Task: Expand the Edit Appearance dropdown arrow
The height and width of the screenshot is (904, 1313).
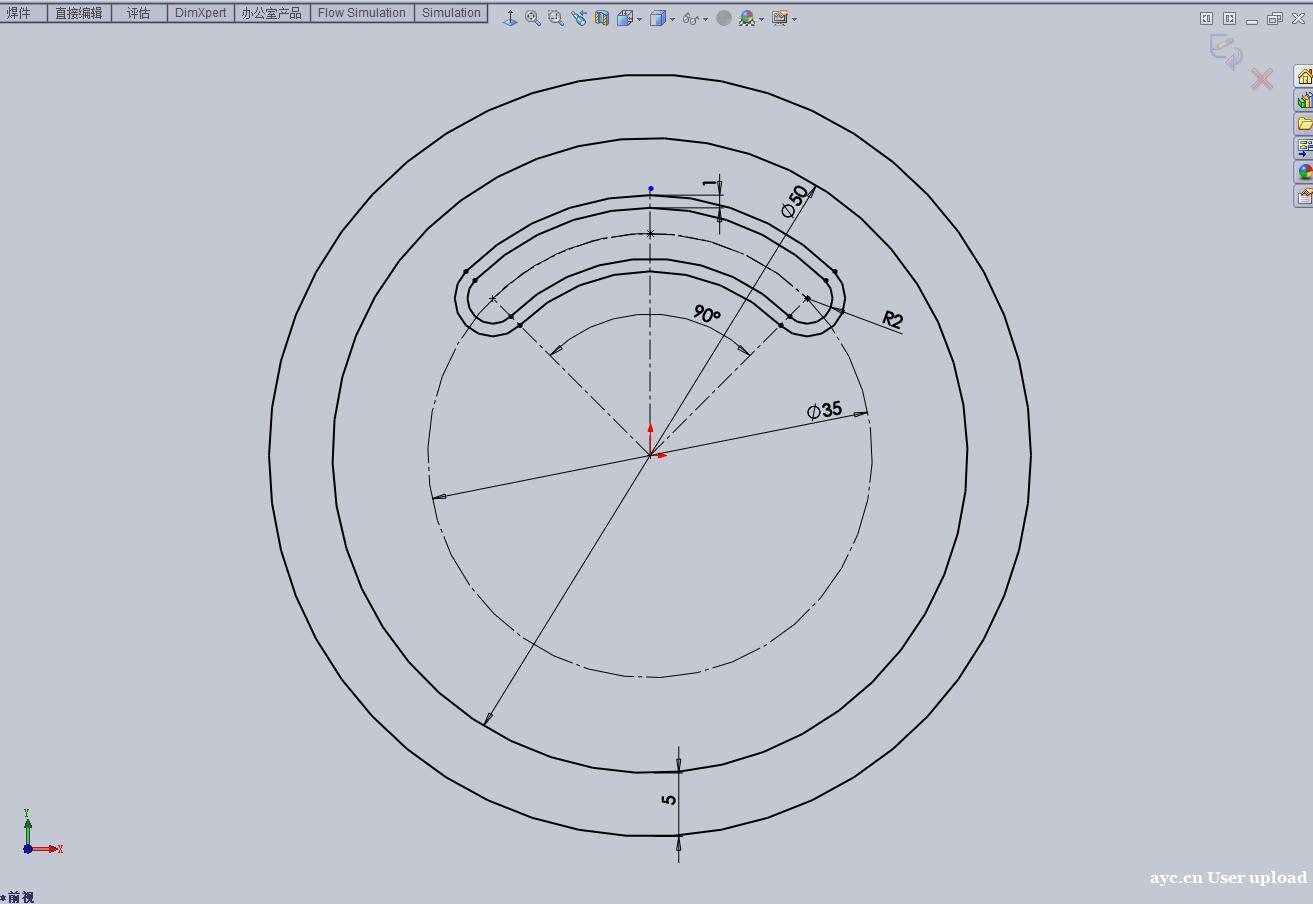Action: (x=761, y=19)
